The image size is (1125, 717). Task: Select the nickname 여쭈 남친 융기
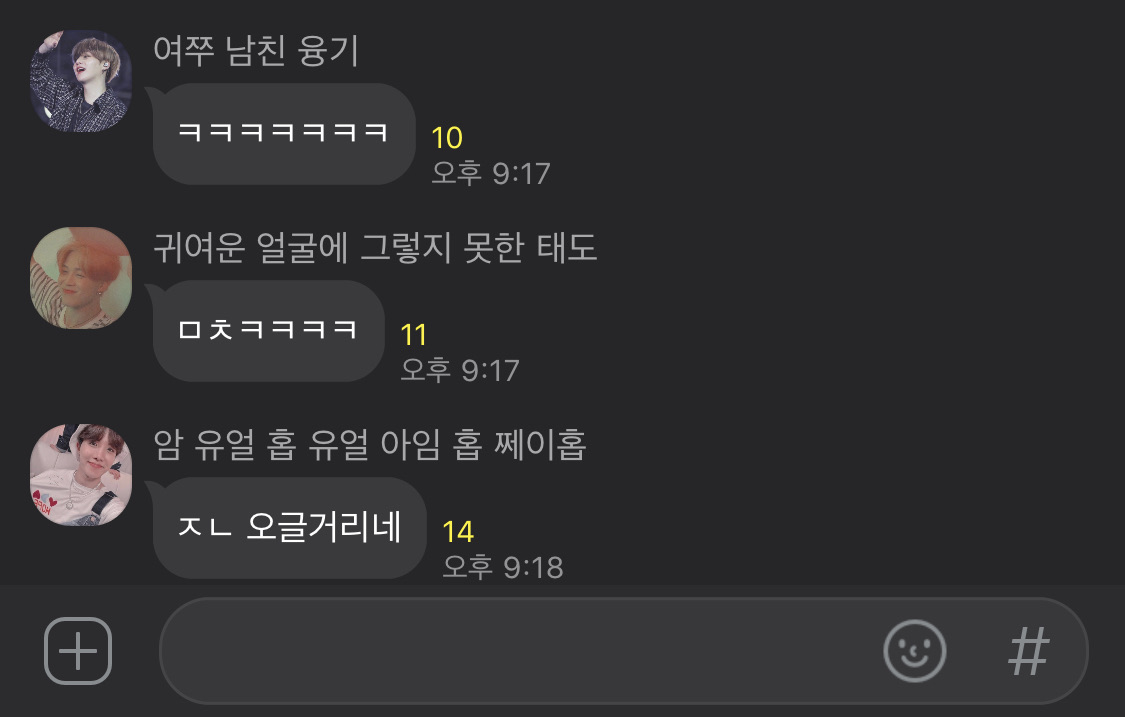coord(256,50)
